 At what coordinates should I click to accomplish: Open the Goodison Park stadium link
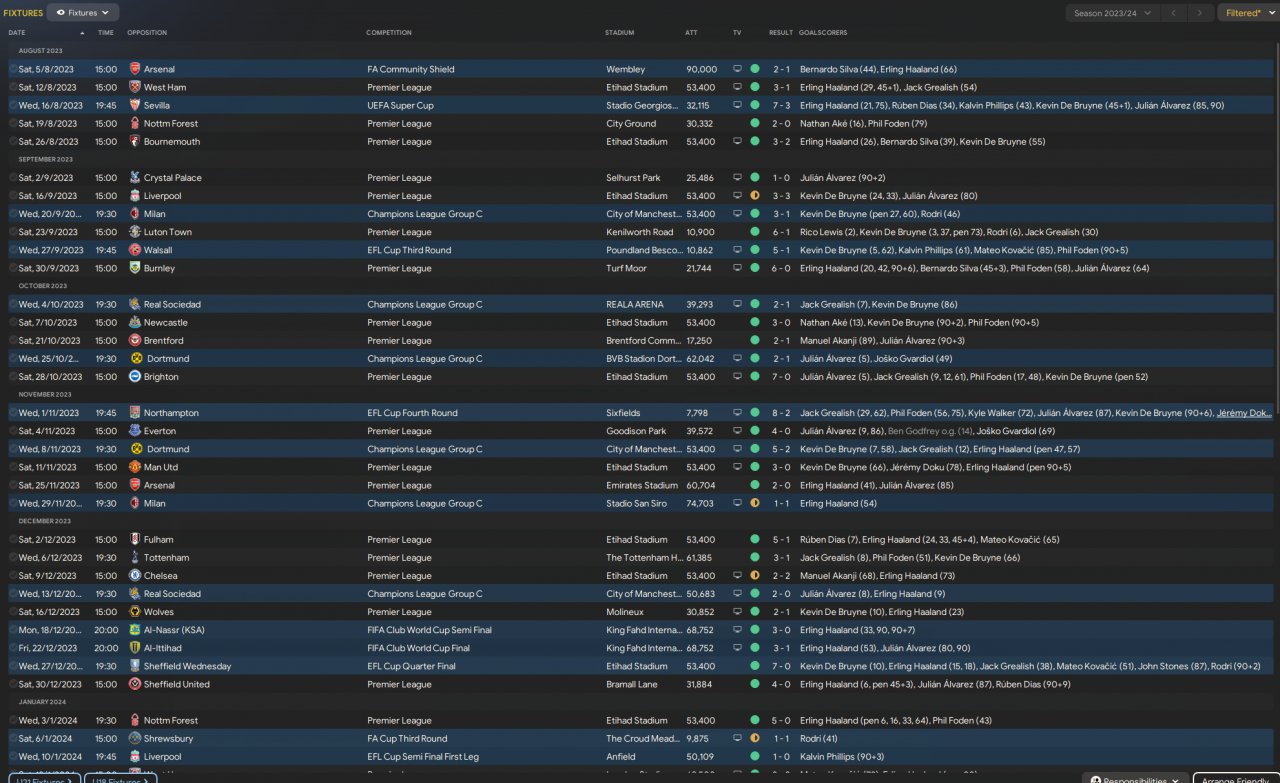[x=636, y=431]
